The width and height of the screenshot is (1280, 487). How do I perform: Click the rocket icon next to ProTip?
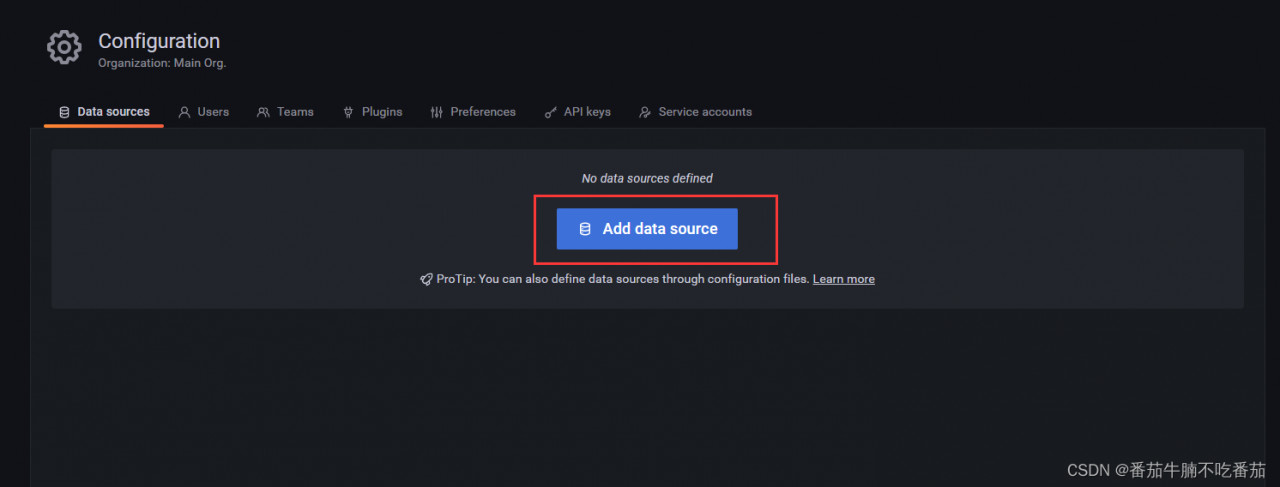point(426,279)
